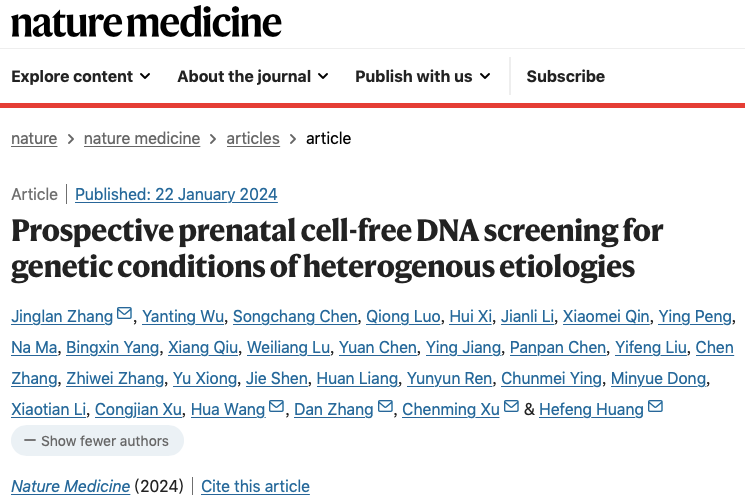The width and height of the screenshot is (745, 501).
Task: Expand the Explore content menu
Action: (x=81, y=76)
